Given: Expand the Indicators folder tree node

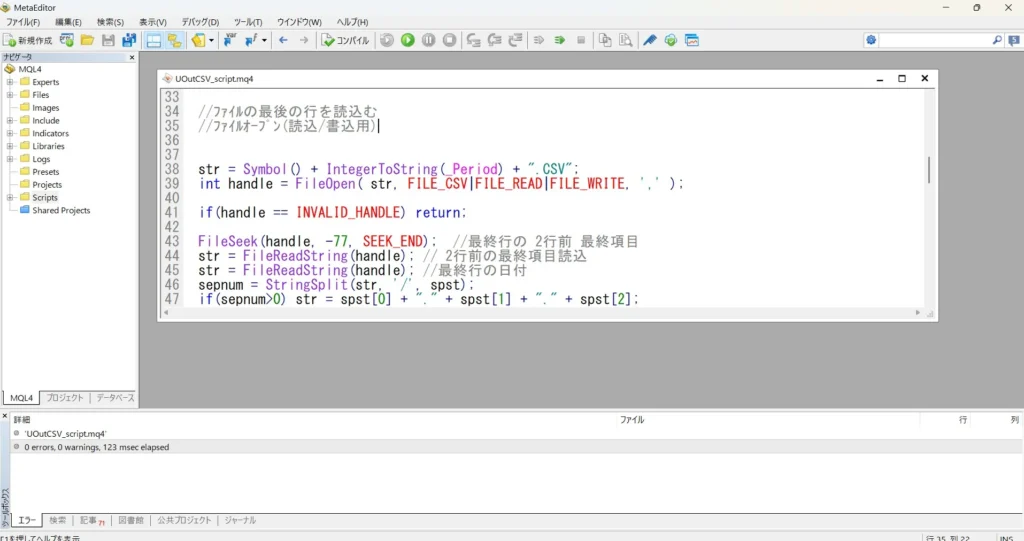Looking at the screenshot, I should (x=10, y=133).
